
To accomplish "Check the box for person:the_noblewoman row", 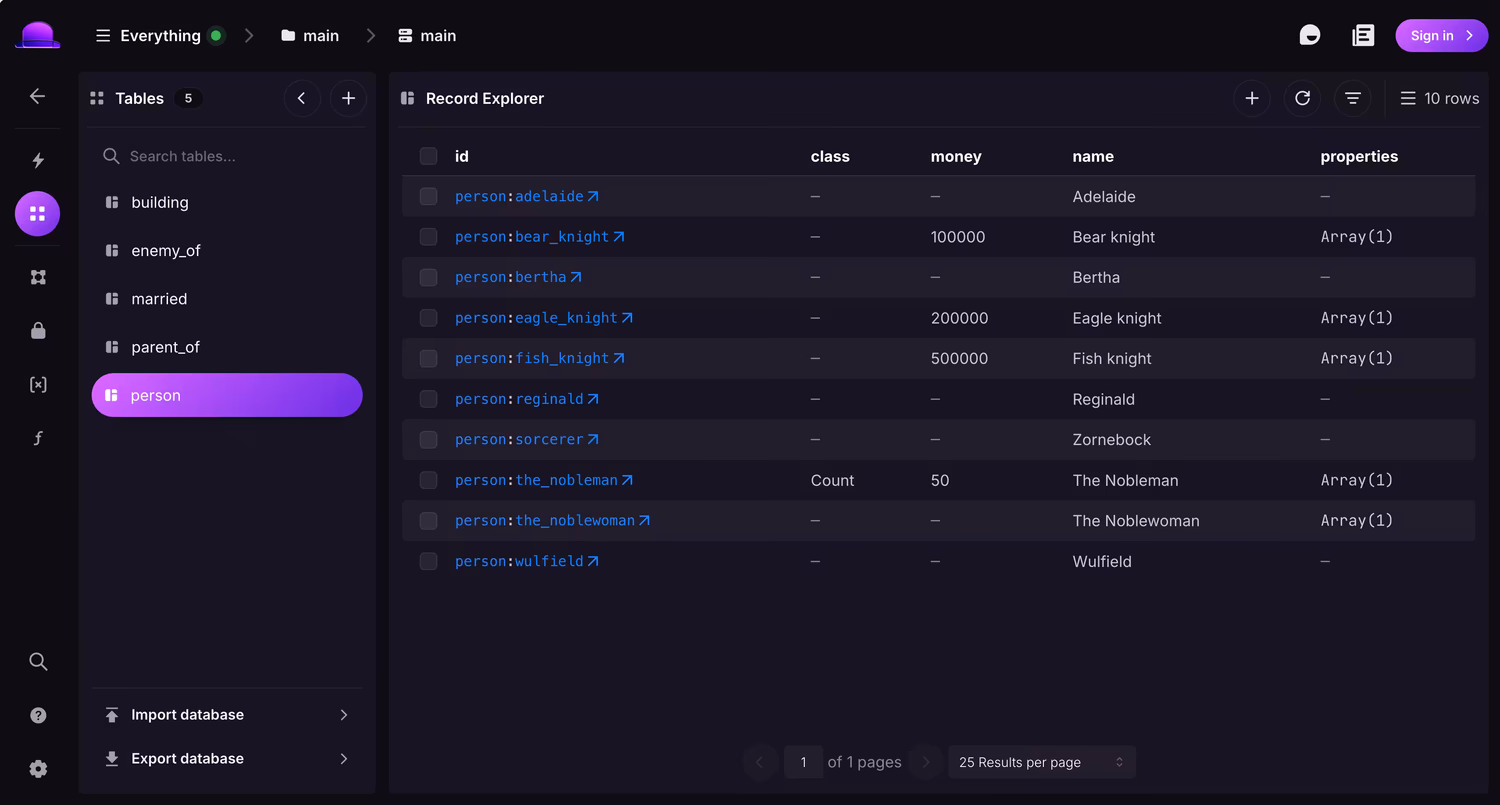I will pyautogui.click(x=428, y=521).
